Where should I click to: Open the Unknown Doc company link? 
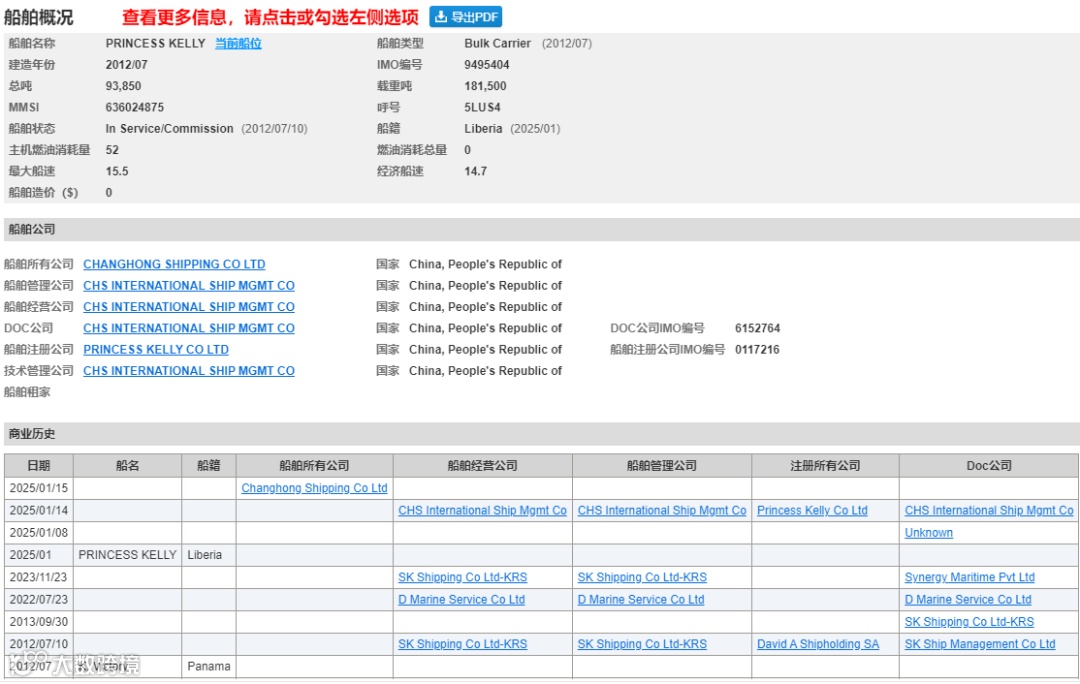(x=928, y=532)
